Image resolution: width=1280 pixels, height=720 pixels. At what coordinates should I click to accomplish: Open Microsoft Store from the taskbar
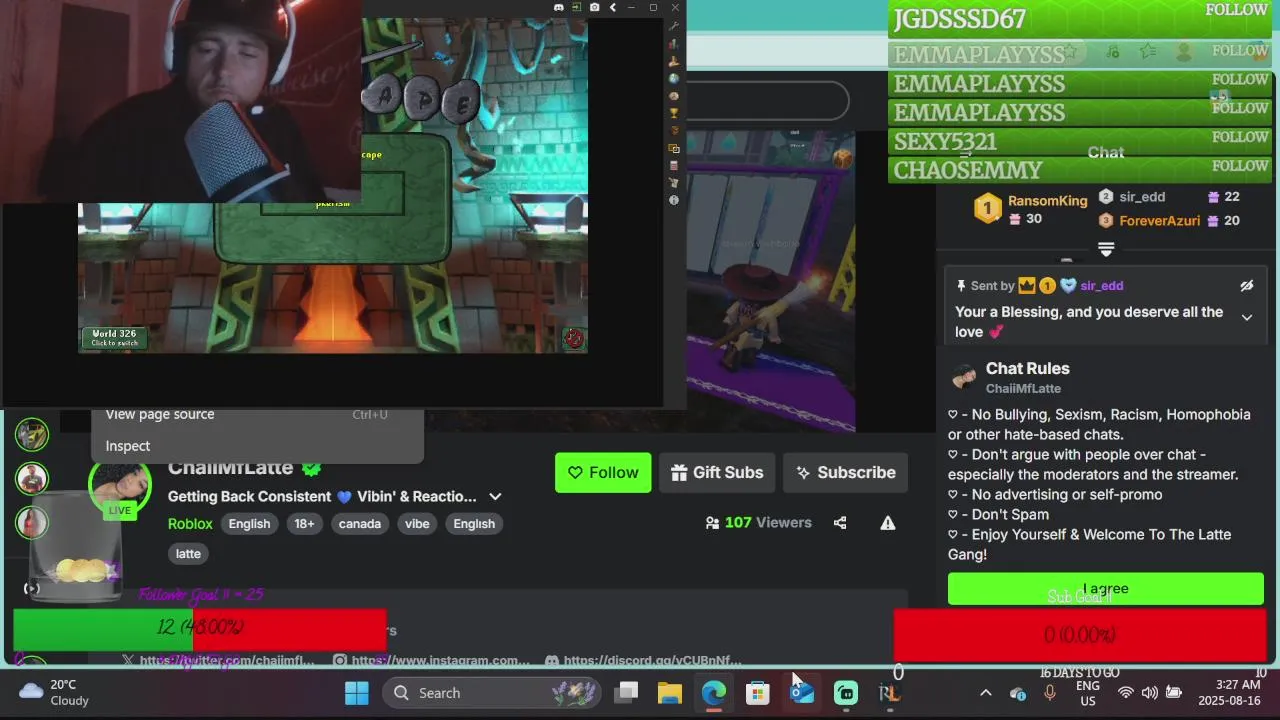point(758,693)
